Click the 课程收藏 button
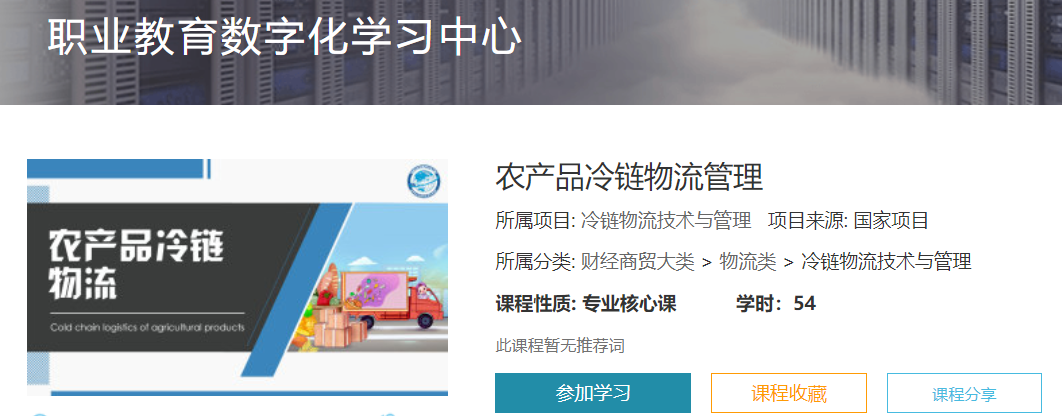The width and height of the screenshot is (1062, 416). 788,393
